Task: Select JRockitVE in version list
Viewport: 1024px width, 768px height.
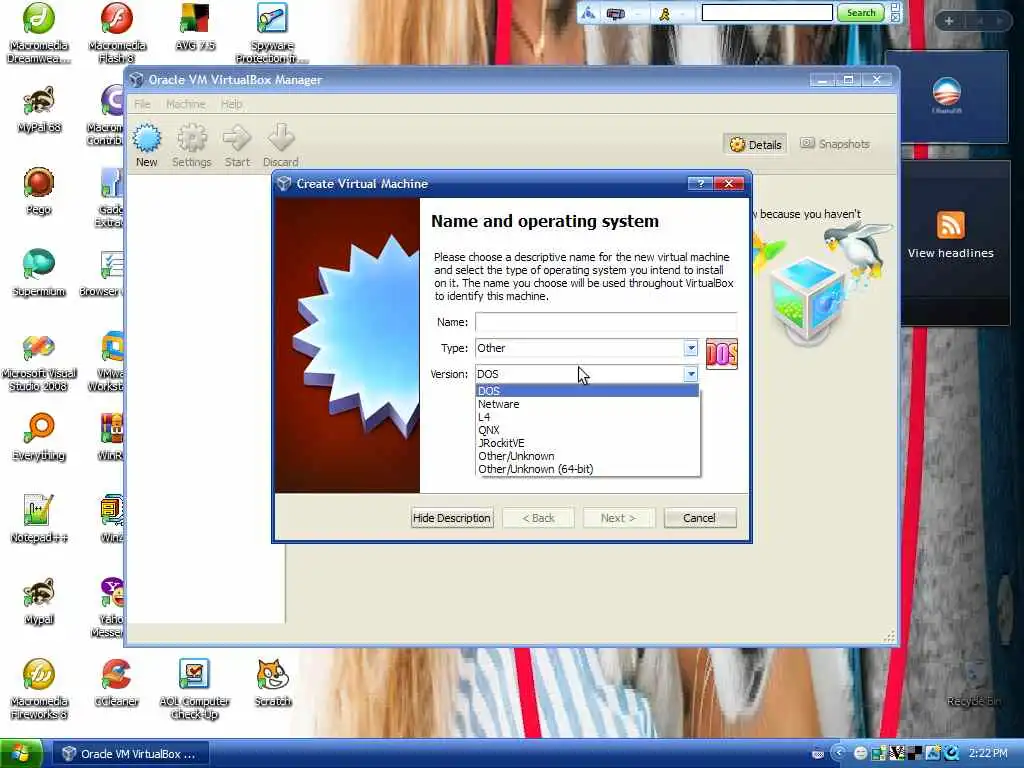Action: click(587, 443)
